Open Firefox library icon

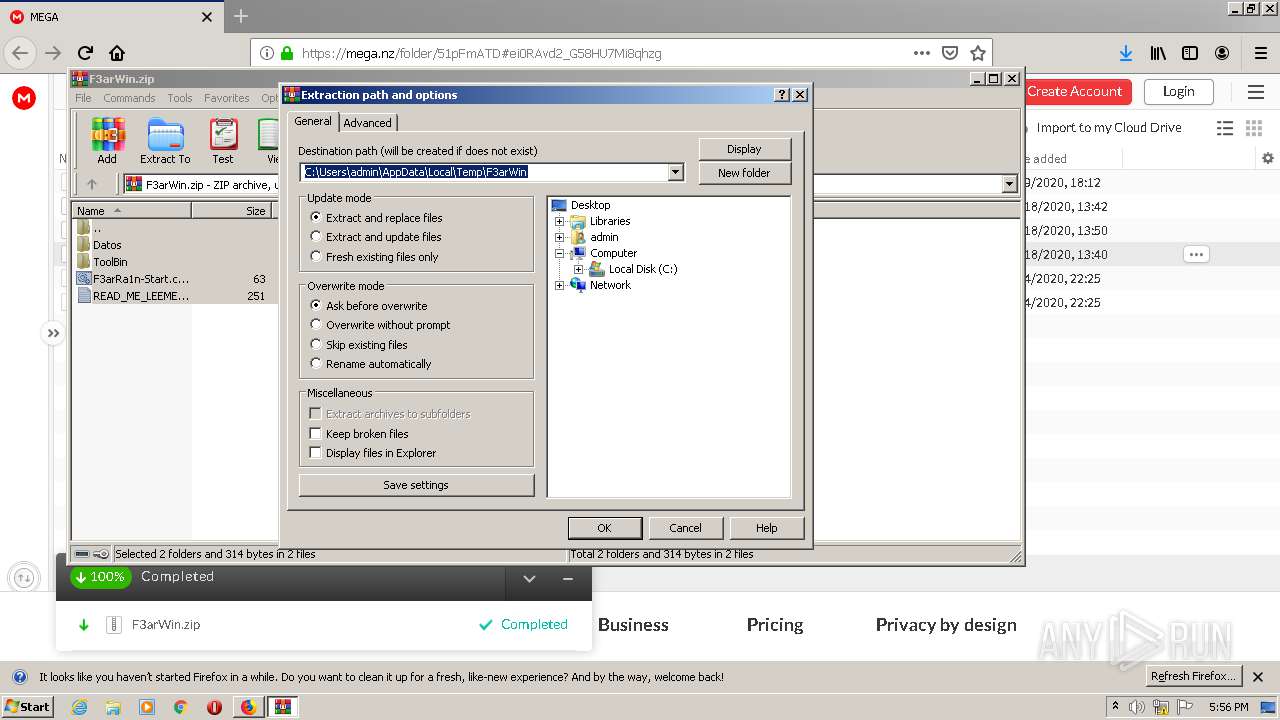tap(1158, 53)
